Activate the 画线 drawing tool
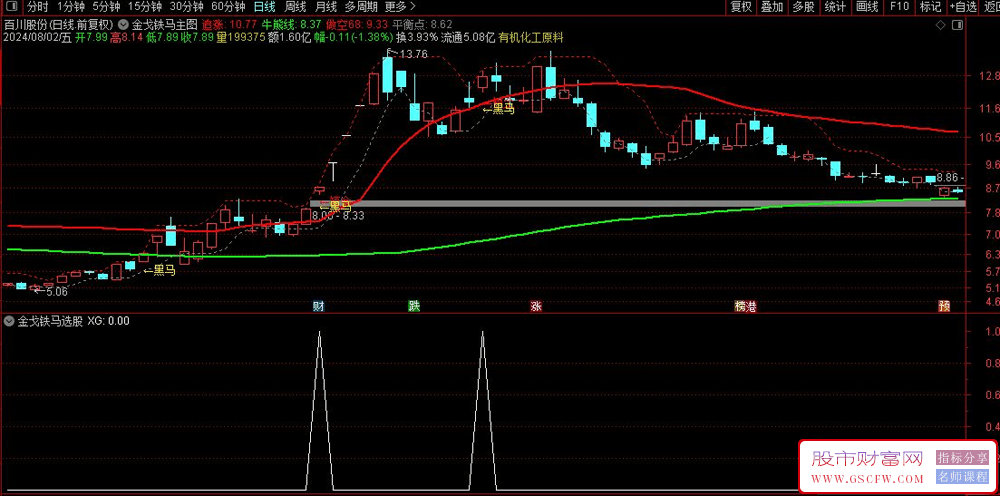Image resolution: width=1000 pixels, height=496 pixels. (867, 7)
